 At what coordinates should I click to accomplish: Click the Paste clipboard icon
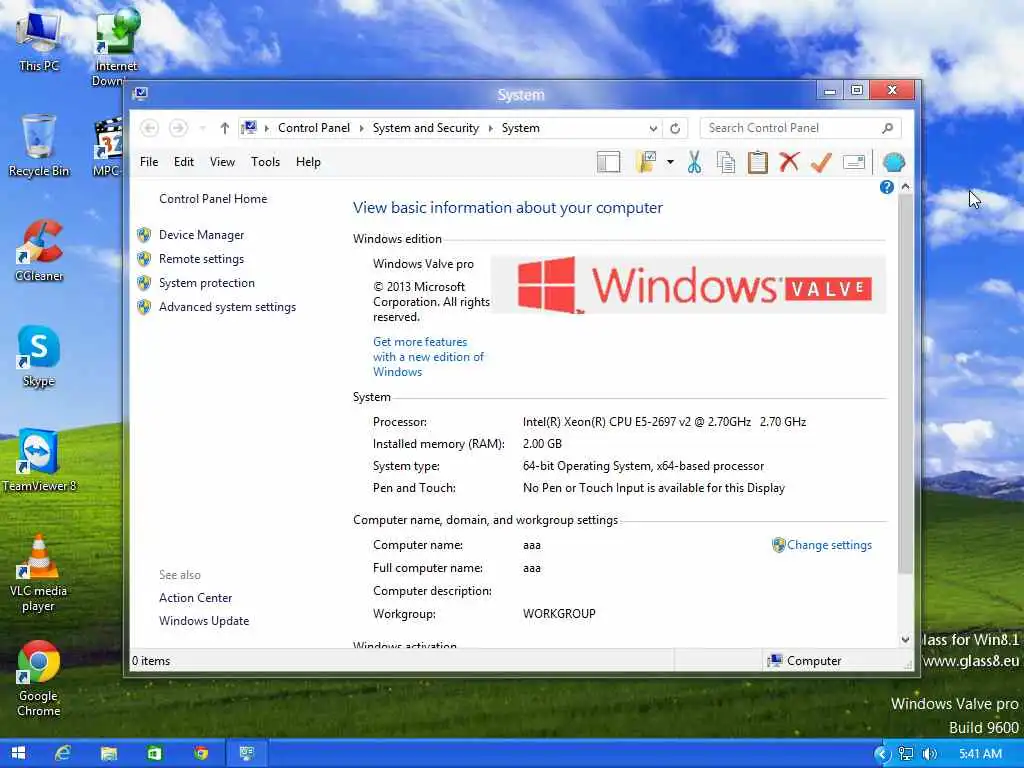click(758, 162)
